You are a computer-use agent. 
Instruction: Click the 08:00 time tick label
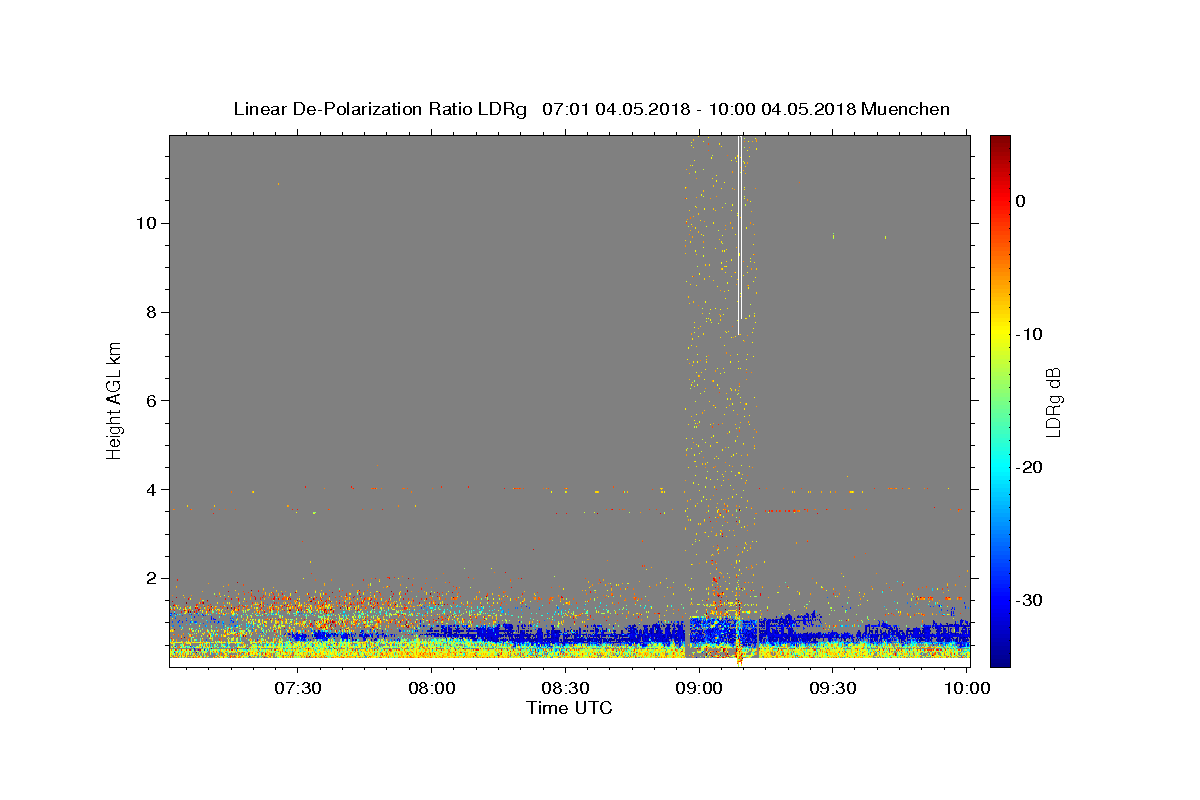(432, 688)
